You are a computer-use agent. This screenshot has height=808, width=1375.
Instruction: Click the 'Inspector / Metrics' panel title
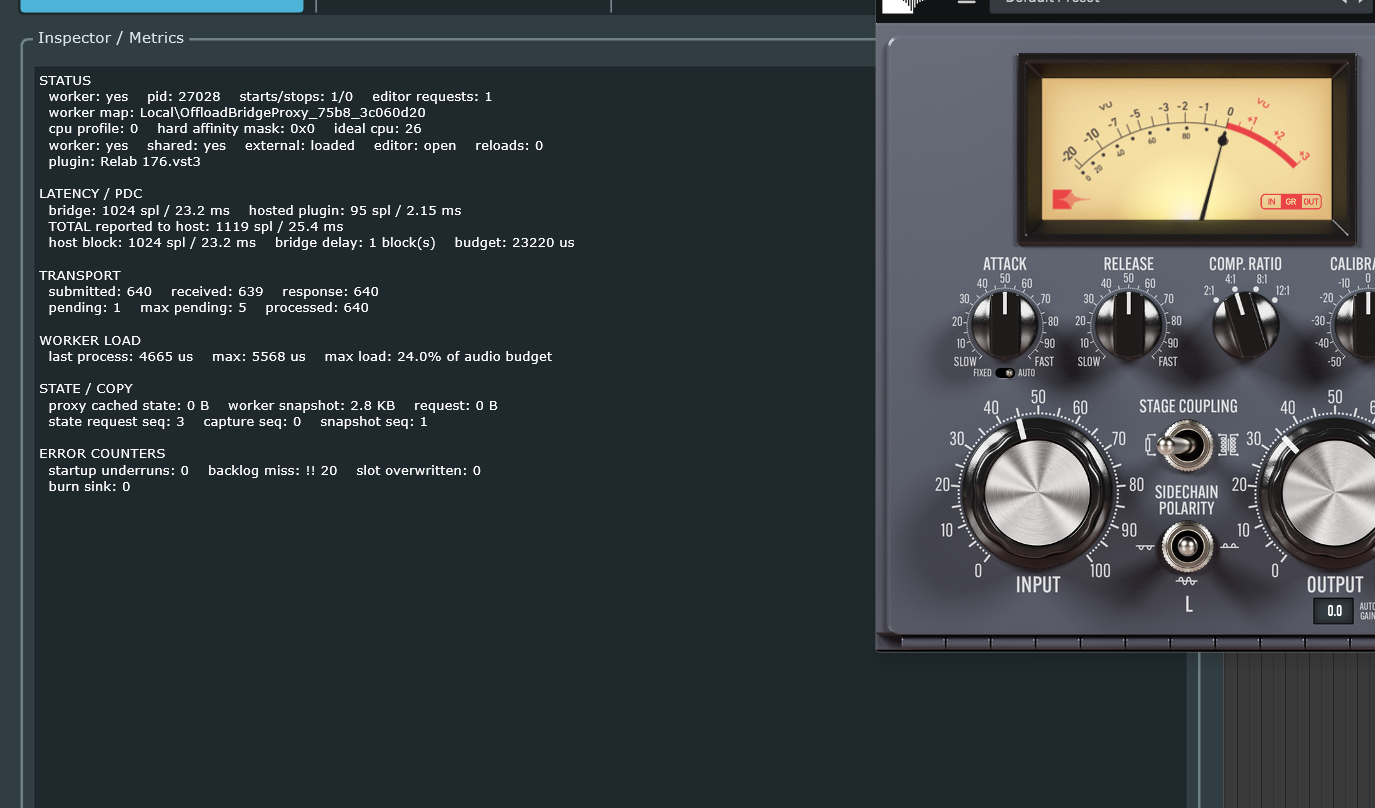pyautogui.click(x=111, y=37)
